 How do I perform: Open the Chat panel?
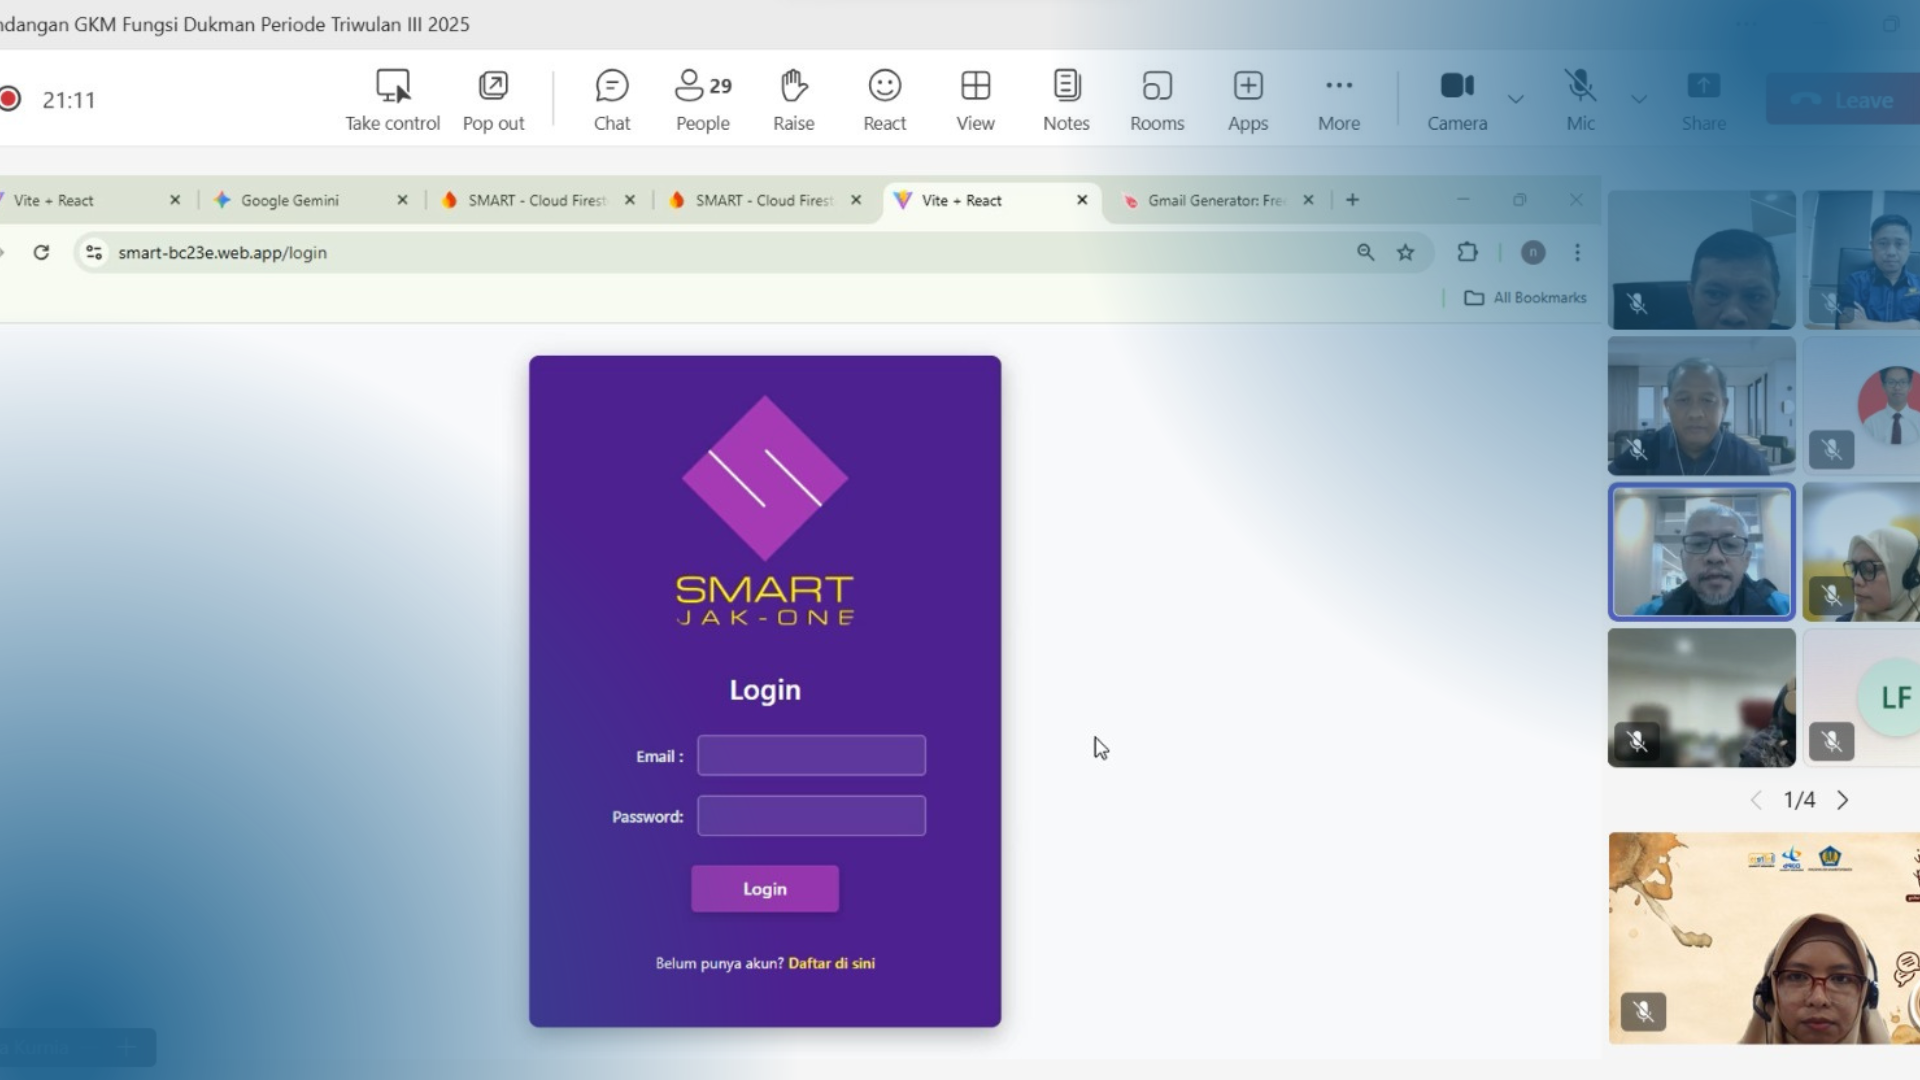[611, 99]
